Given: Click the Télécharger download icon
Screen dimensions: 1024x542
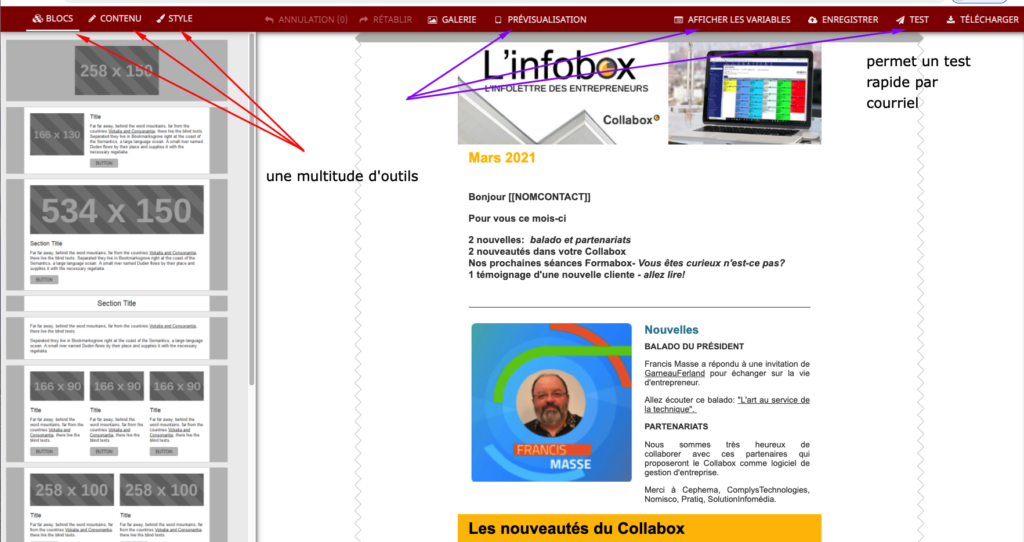Looking at the screenshot, I should [x=950, y=20].
